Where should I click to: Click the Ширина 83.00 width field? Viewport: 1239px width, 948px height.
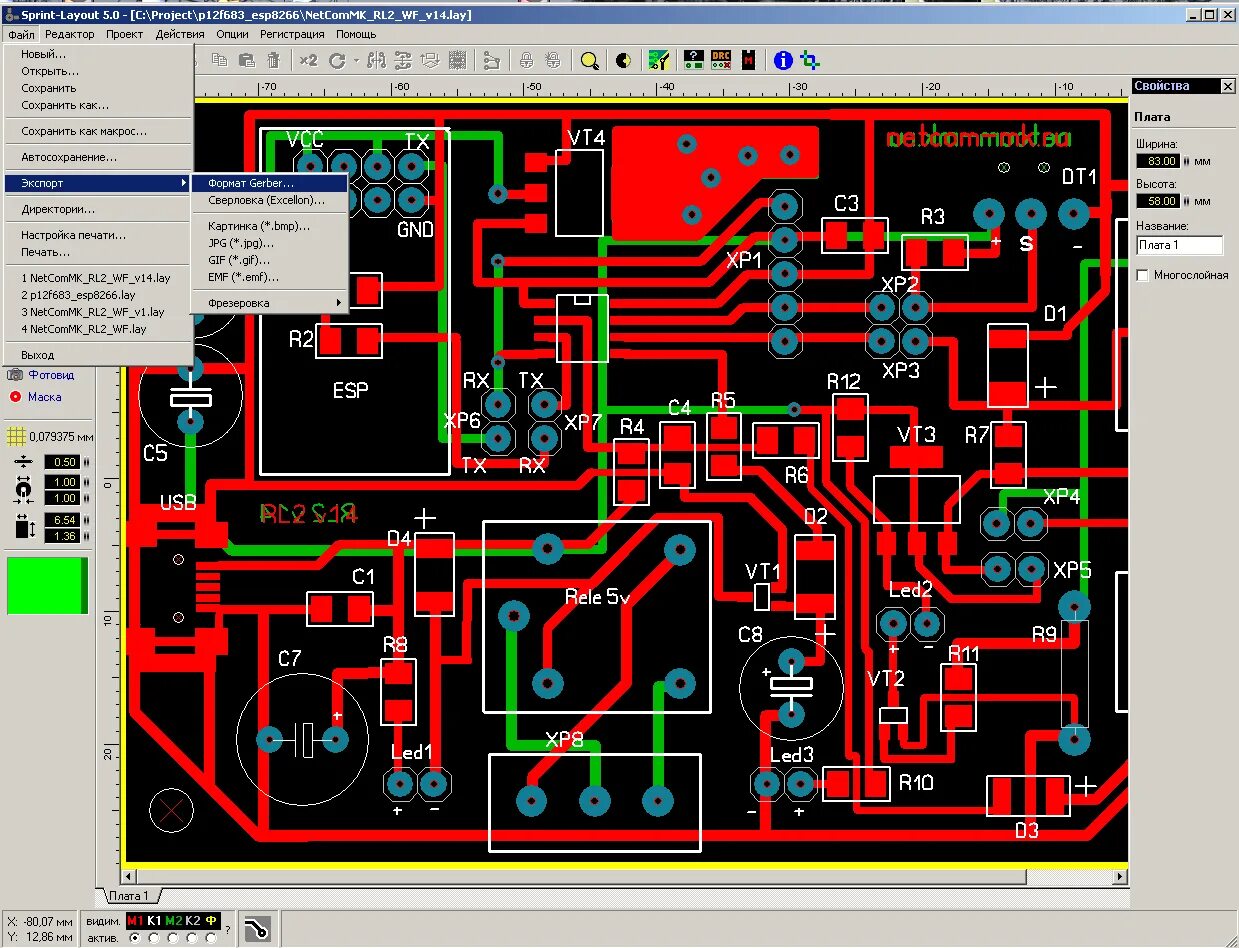(1158, 161)
